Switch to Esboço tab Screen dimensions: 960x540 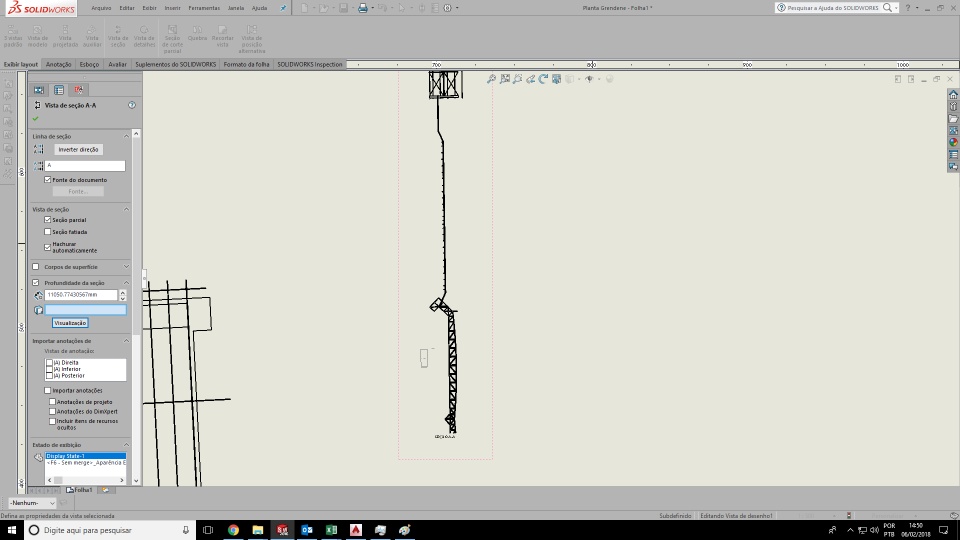89,64
